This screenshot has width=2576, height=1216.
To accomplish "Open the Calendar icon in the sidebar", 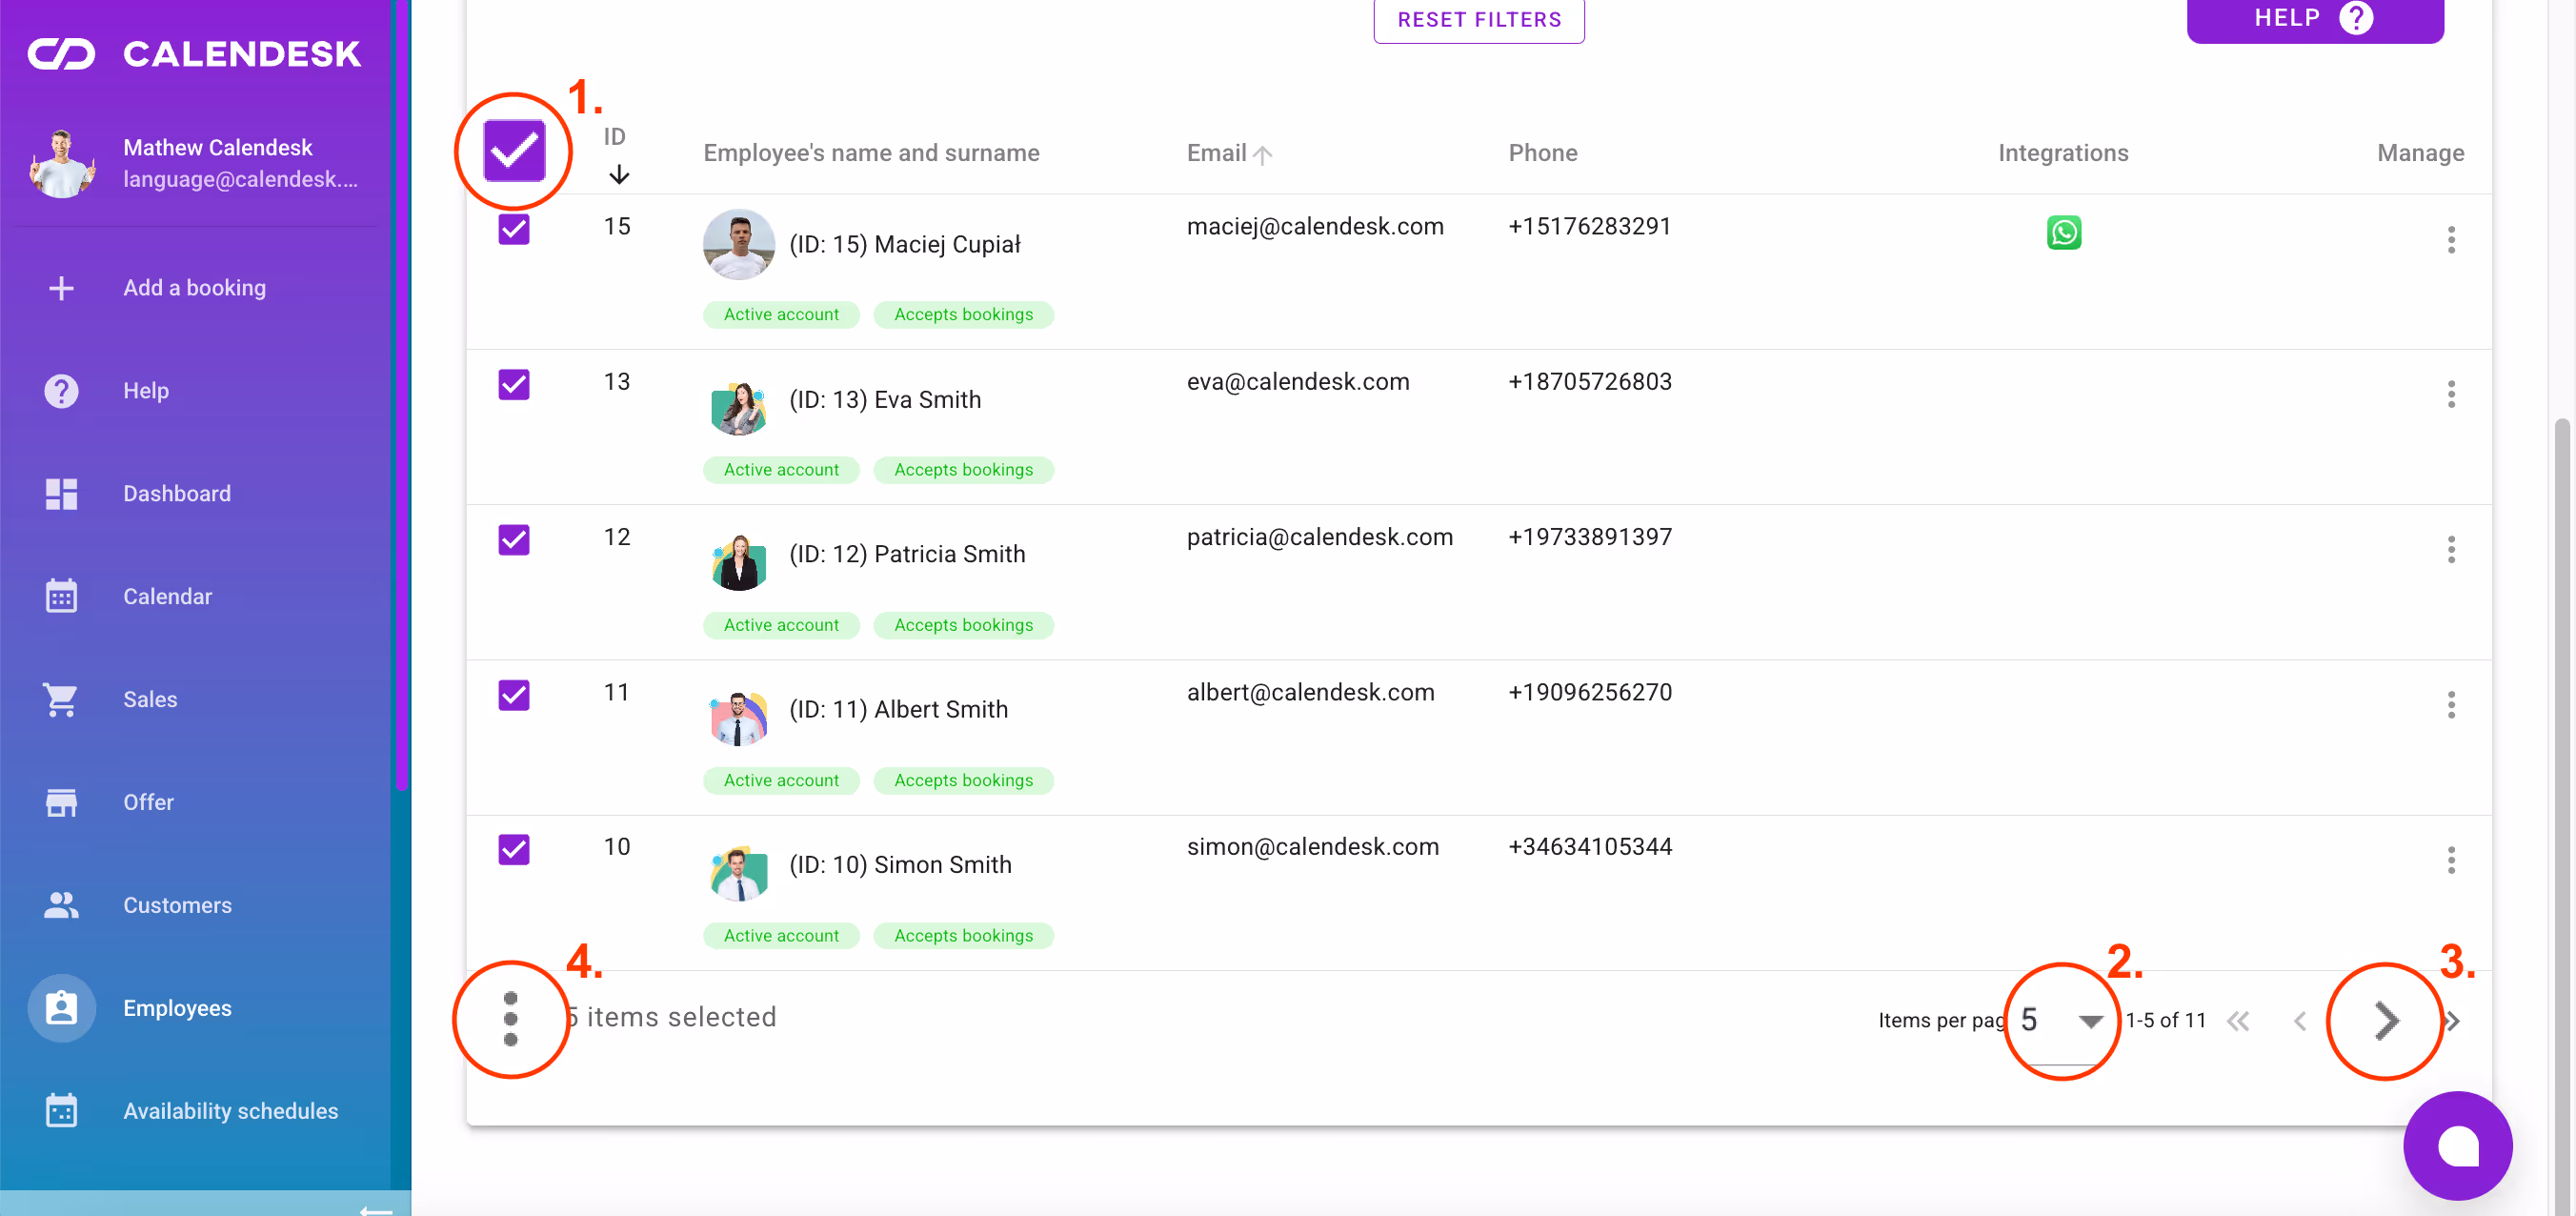I will 61,595.
